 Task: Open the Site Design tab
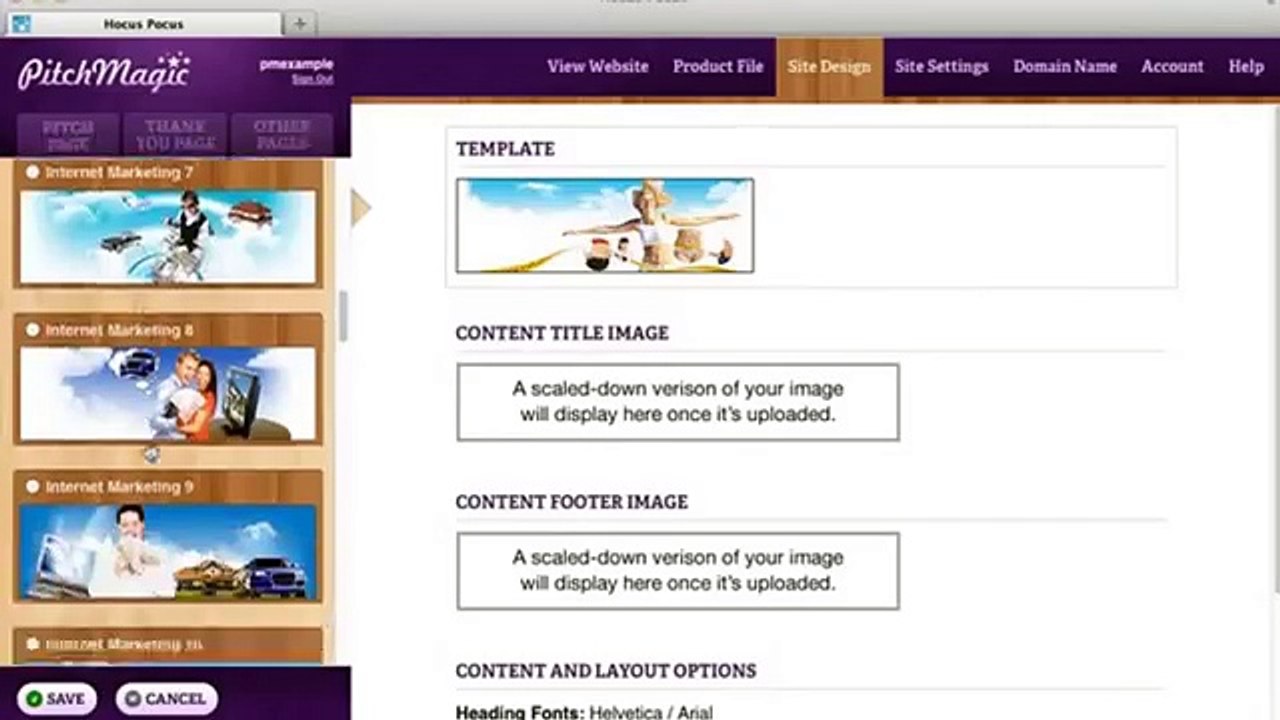tap(829, 67)
